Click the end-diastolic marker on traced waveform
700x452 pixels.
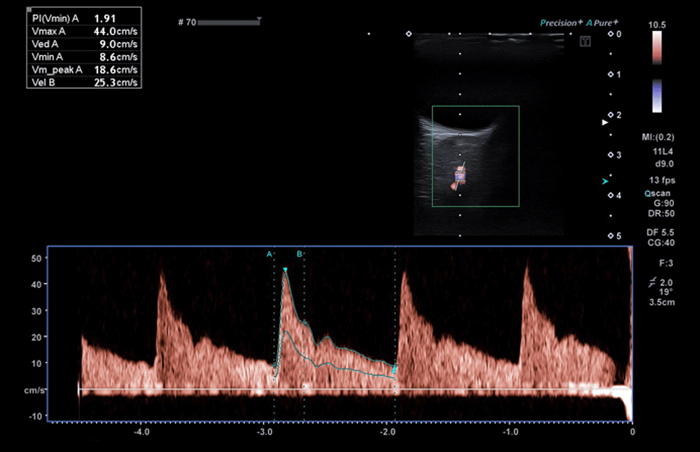click(x=394, y=369)
